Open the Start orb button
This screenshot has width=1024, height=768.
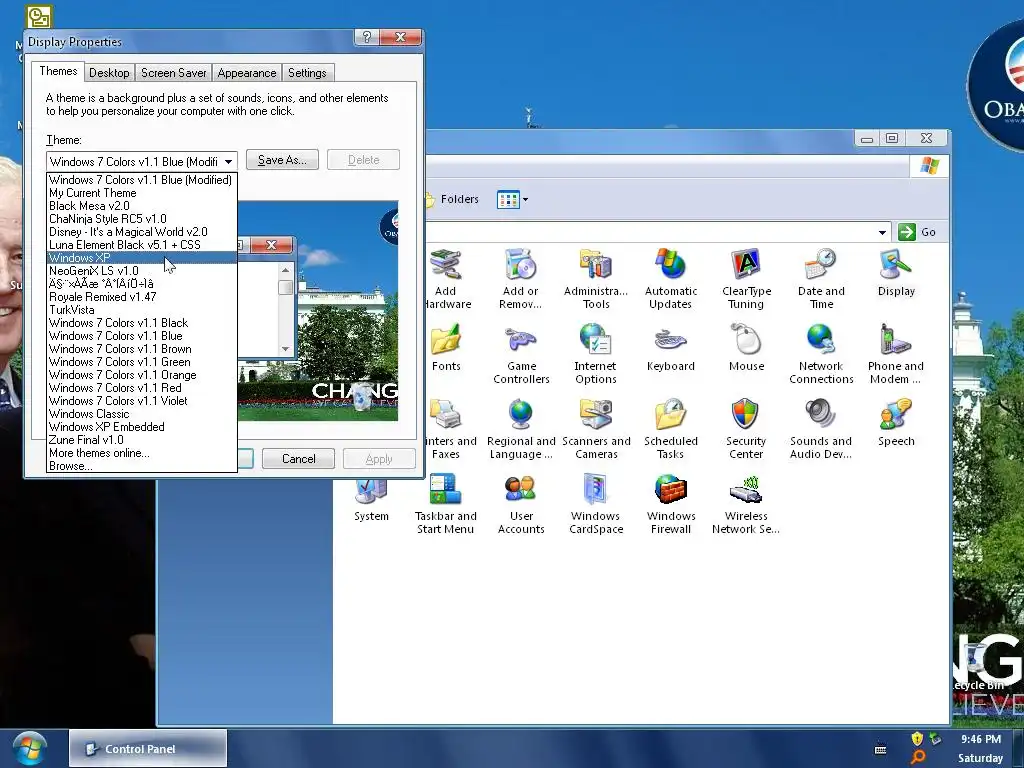point(29,748)
